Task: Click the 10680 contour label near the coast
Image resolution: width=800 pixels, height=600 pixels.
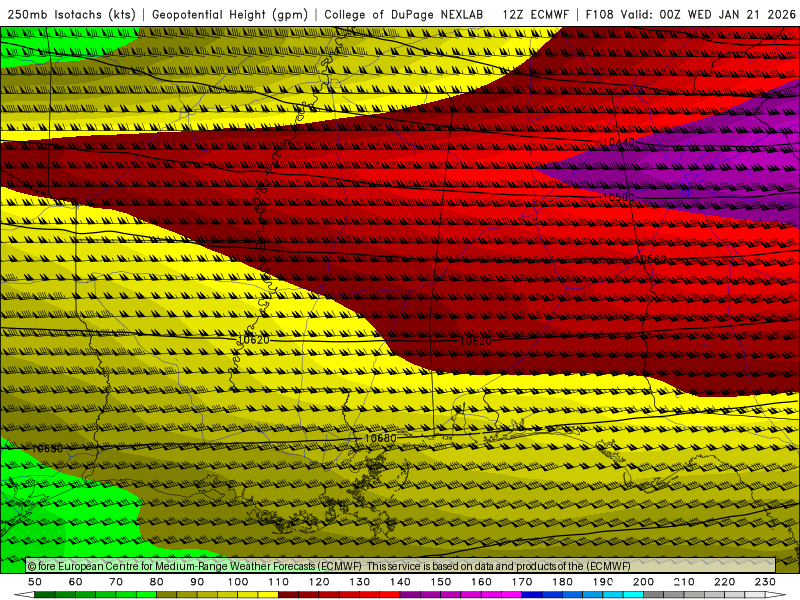Action: [x=380, y=438]
